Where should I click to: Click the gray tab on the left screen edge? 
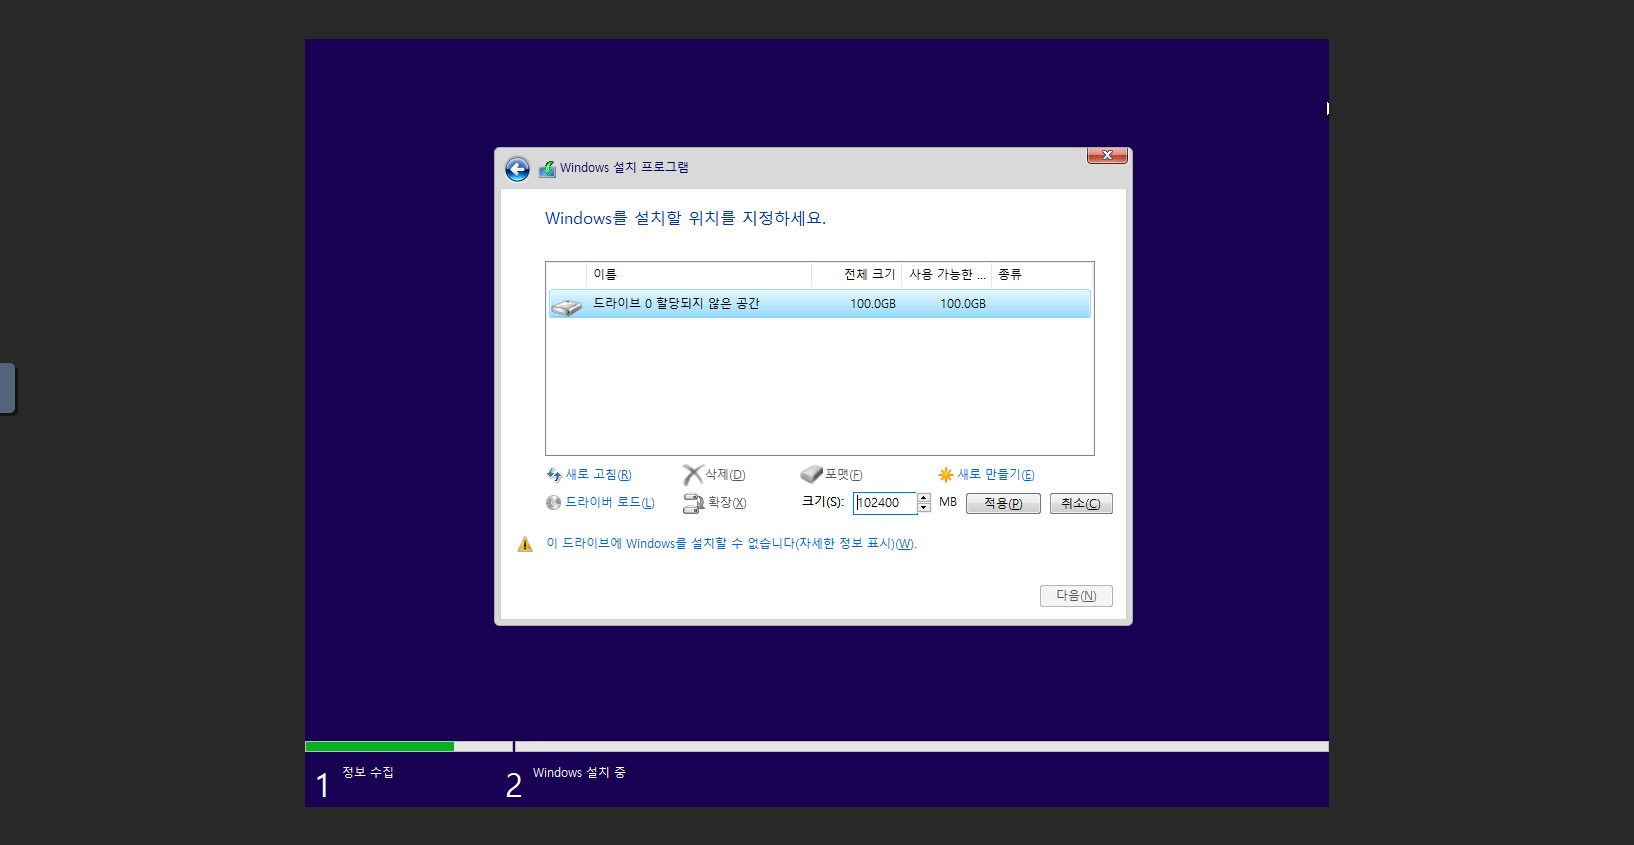8,388
